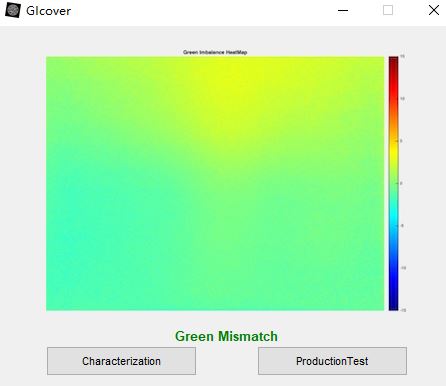Click the Green Mismatch label
This screenshot has width=446, height=386.
tap(226, 336)
